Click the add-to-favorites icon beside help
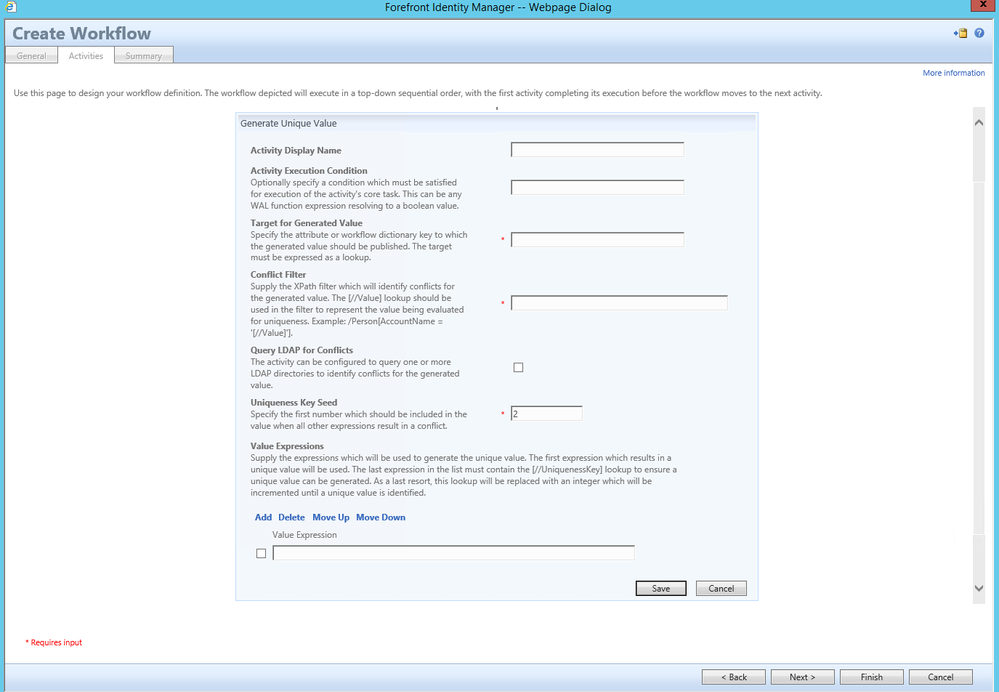This screenshot has height=692, width=999. [960, 33]
